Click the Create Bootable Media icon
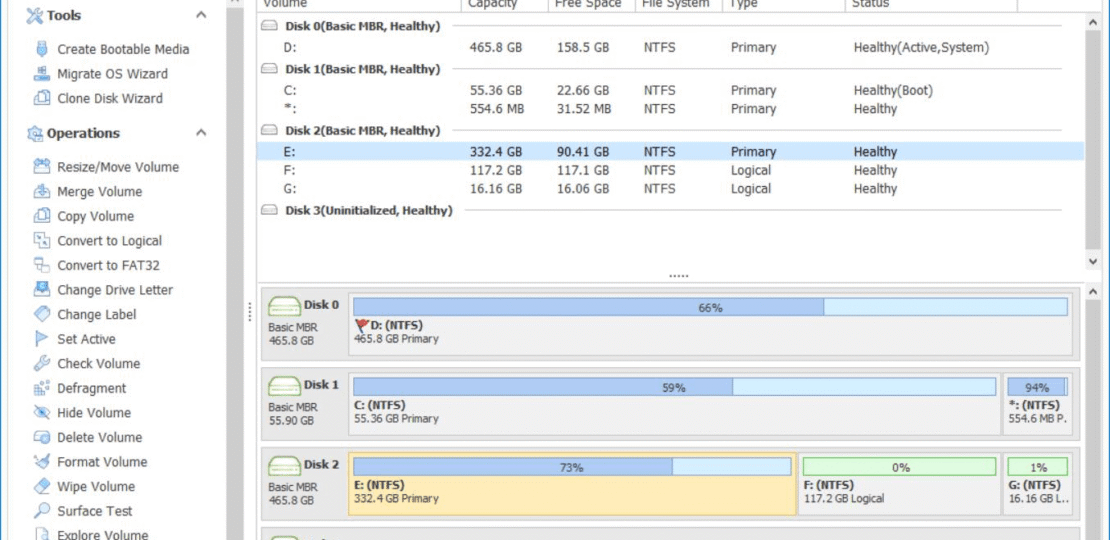This screenshot has height=540, width=1110. point(42,49)
